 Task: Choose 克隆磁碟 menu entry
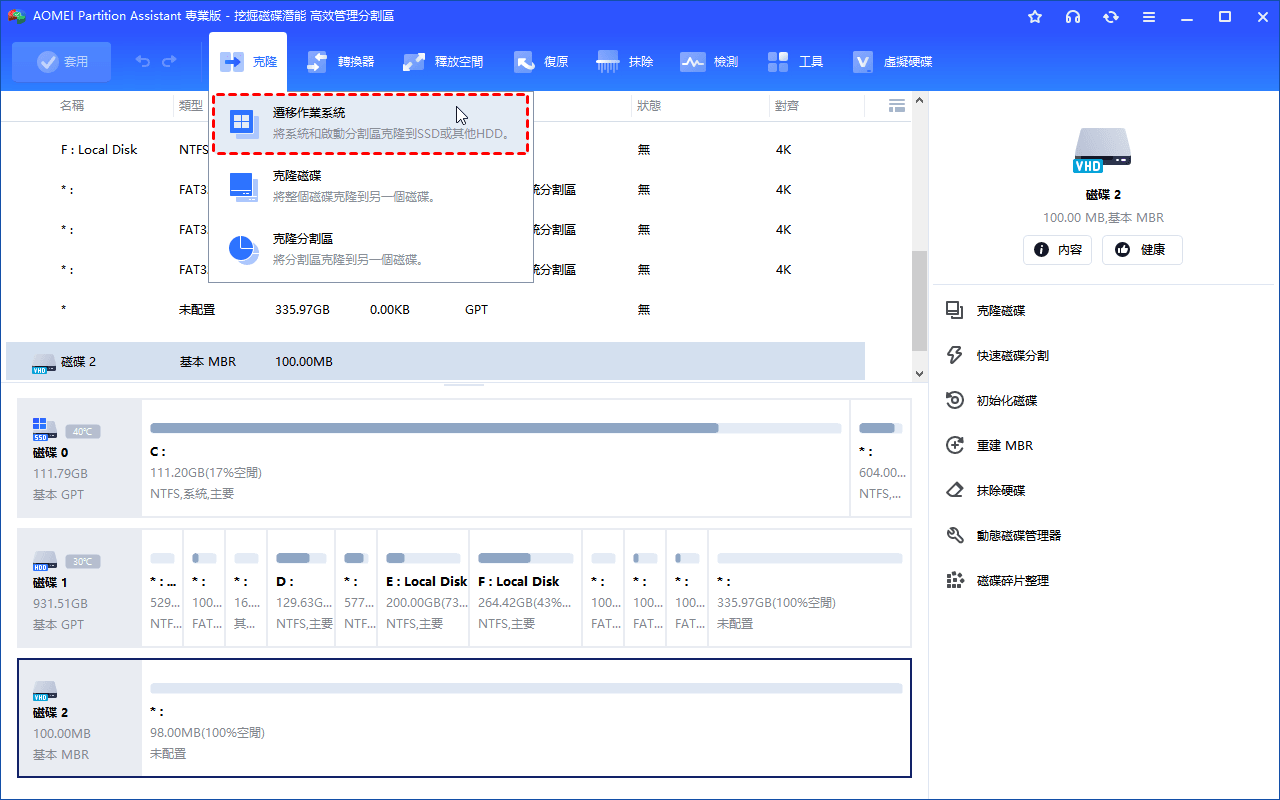click(x=370, y=186)
